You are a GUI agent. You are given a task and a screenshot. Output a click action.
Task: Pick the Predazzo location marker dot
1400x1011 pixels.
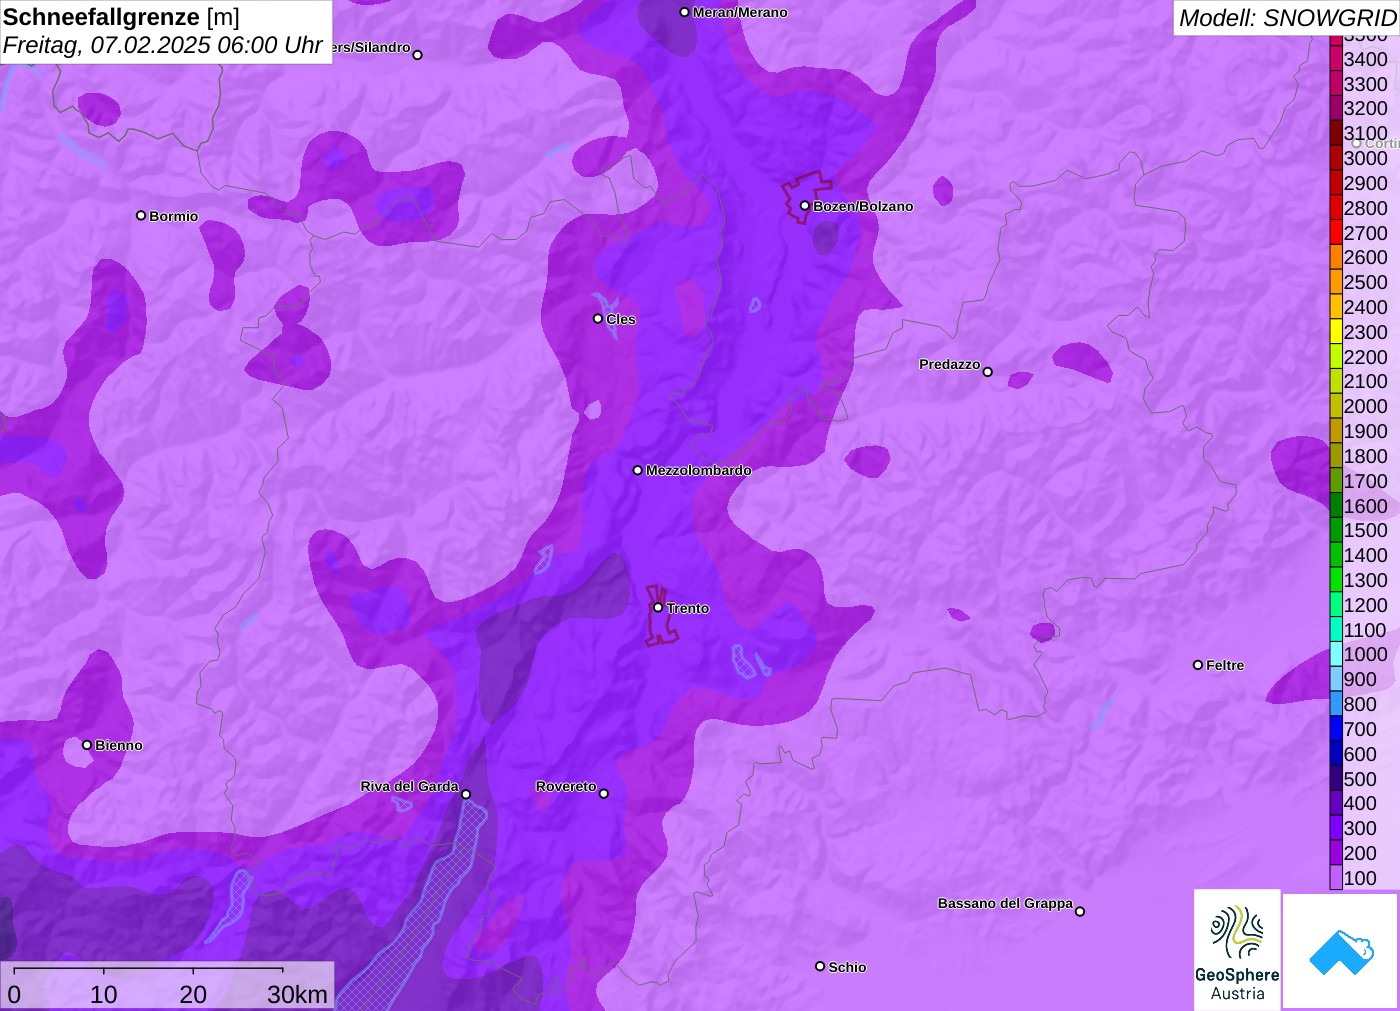[988, 371]
